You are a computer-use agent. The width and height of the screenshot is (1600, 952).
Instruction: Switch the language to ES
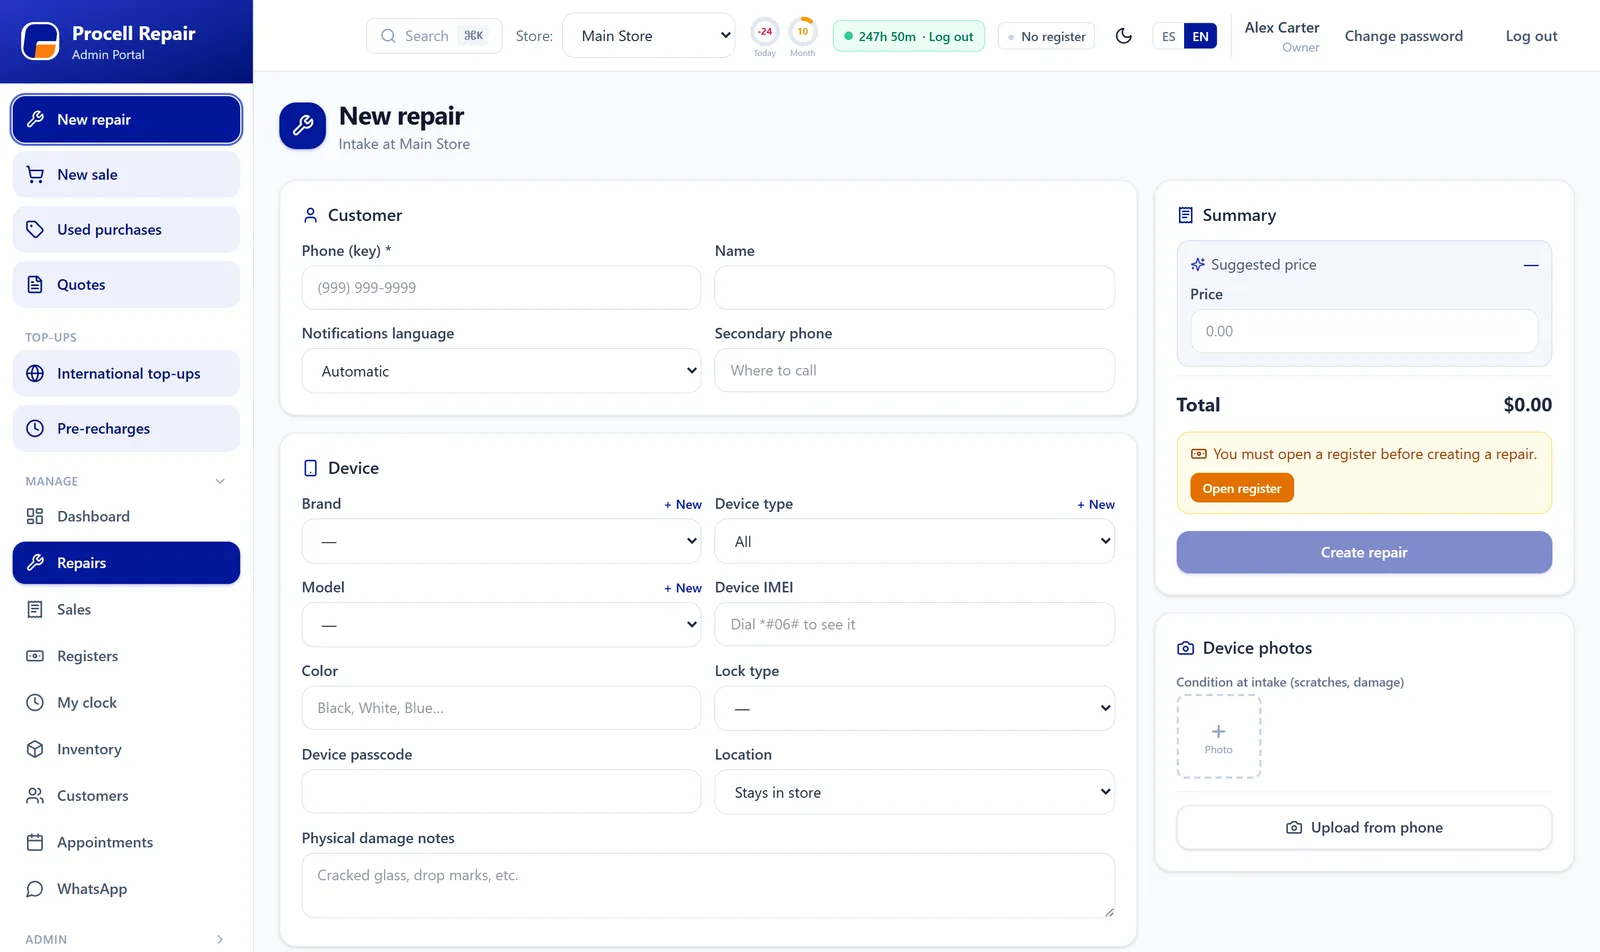[1168, 36]
